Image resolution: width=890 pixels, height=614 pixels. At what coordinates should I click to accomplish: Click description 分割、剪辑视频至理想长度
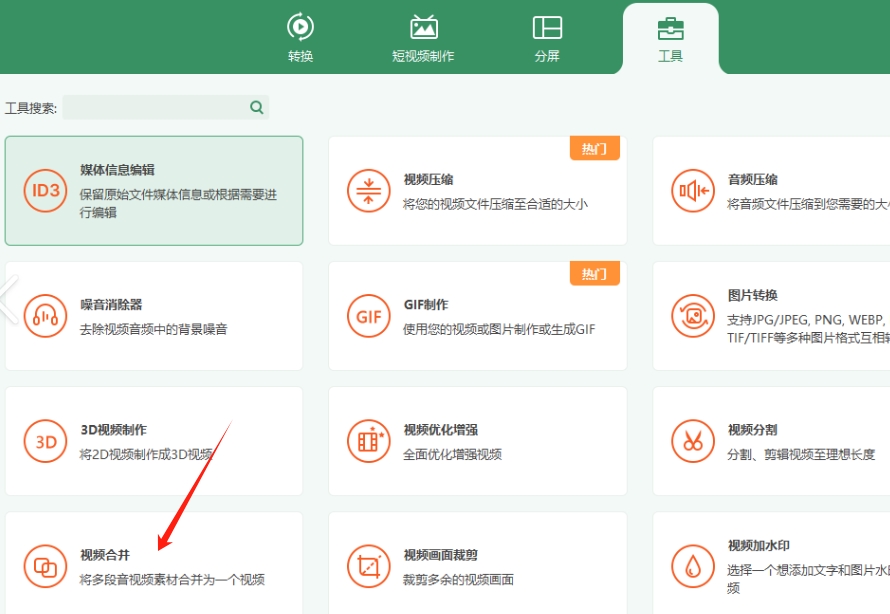click(801, 455)
